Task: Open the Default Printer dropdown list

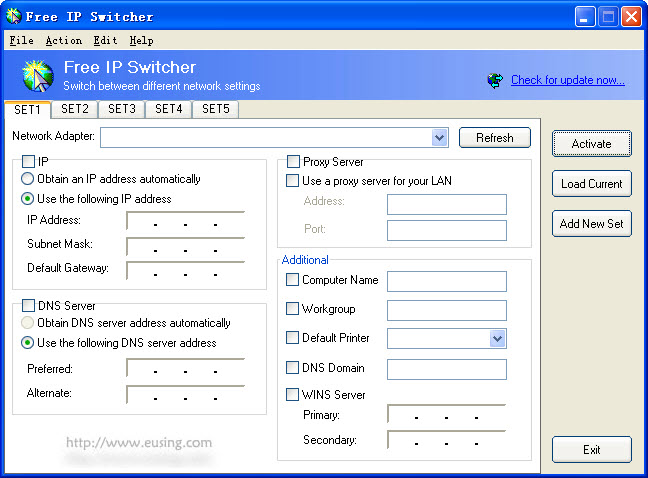Action: [497, 339]
